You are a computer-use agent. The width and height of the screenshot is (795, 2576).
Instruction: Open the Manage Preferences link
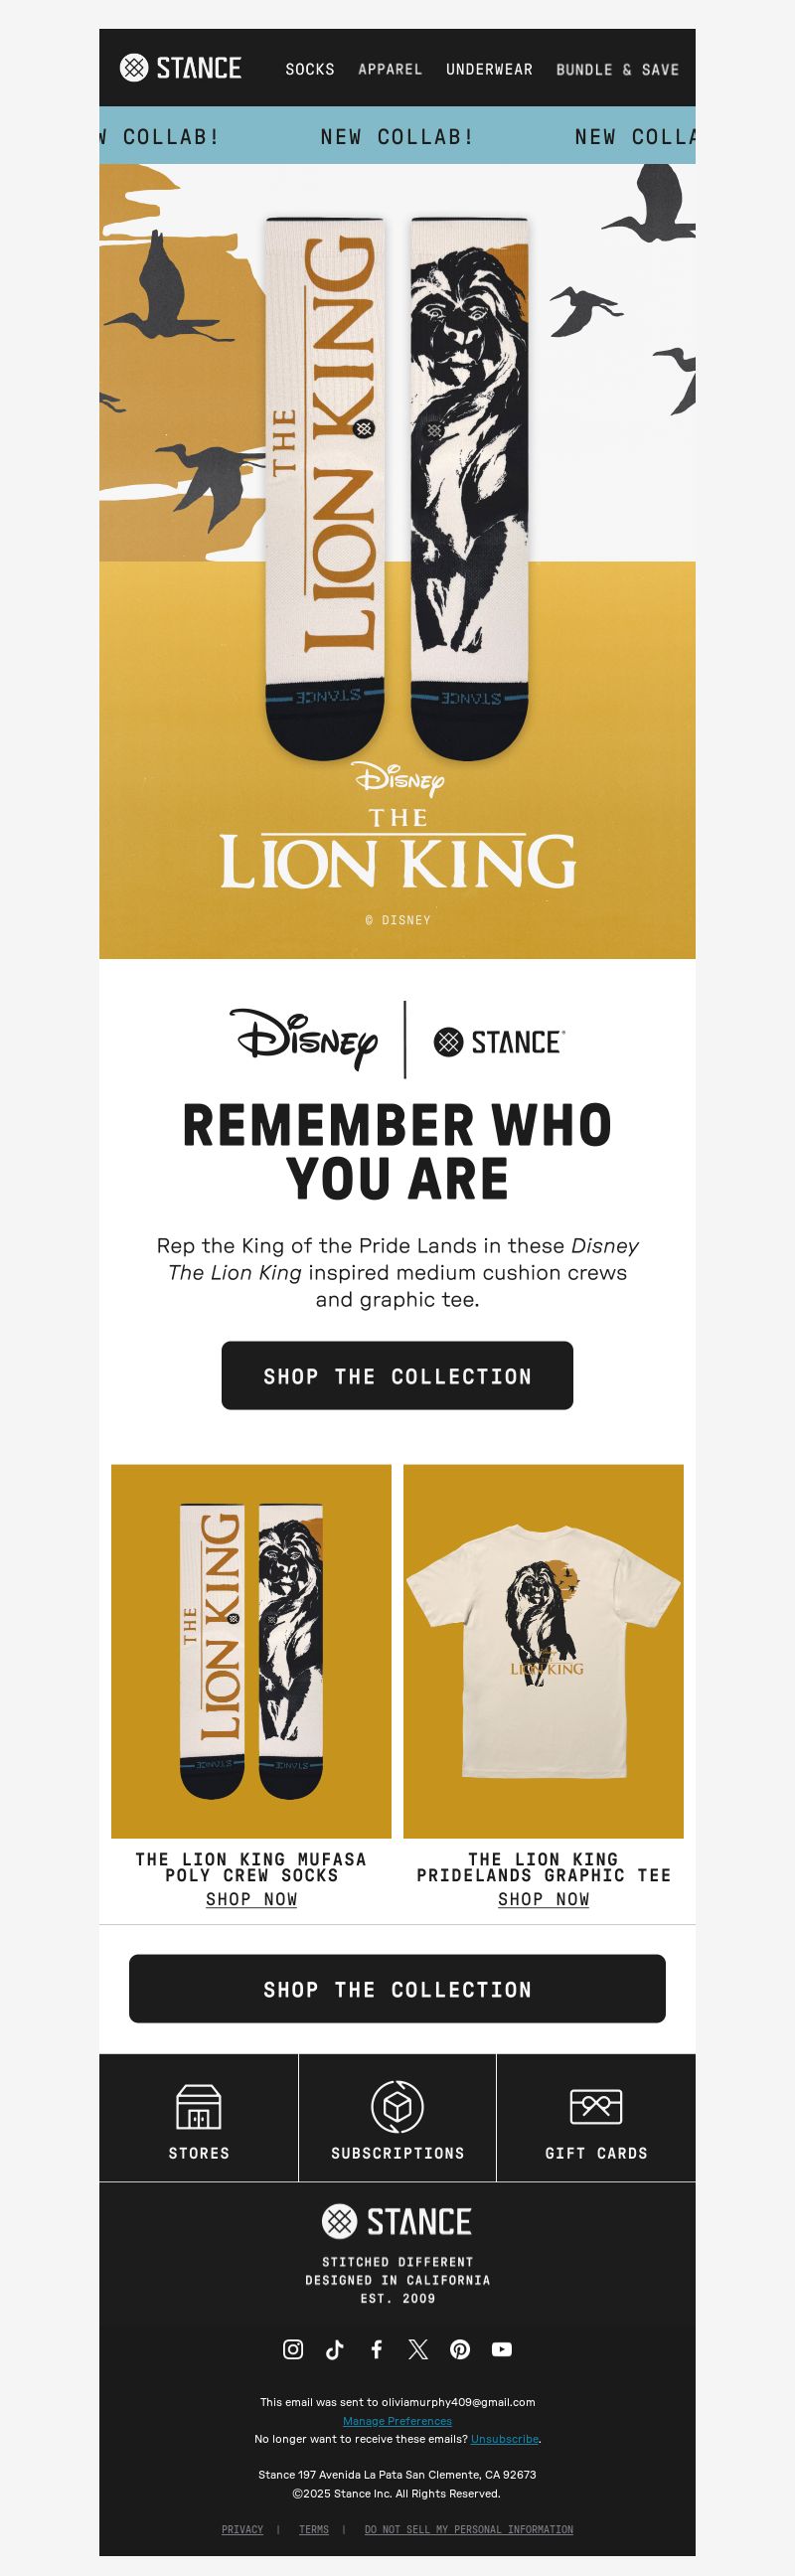click(x=397, y=2420)
